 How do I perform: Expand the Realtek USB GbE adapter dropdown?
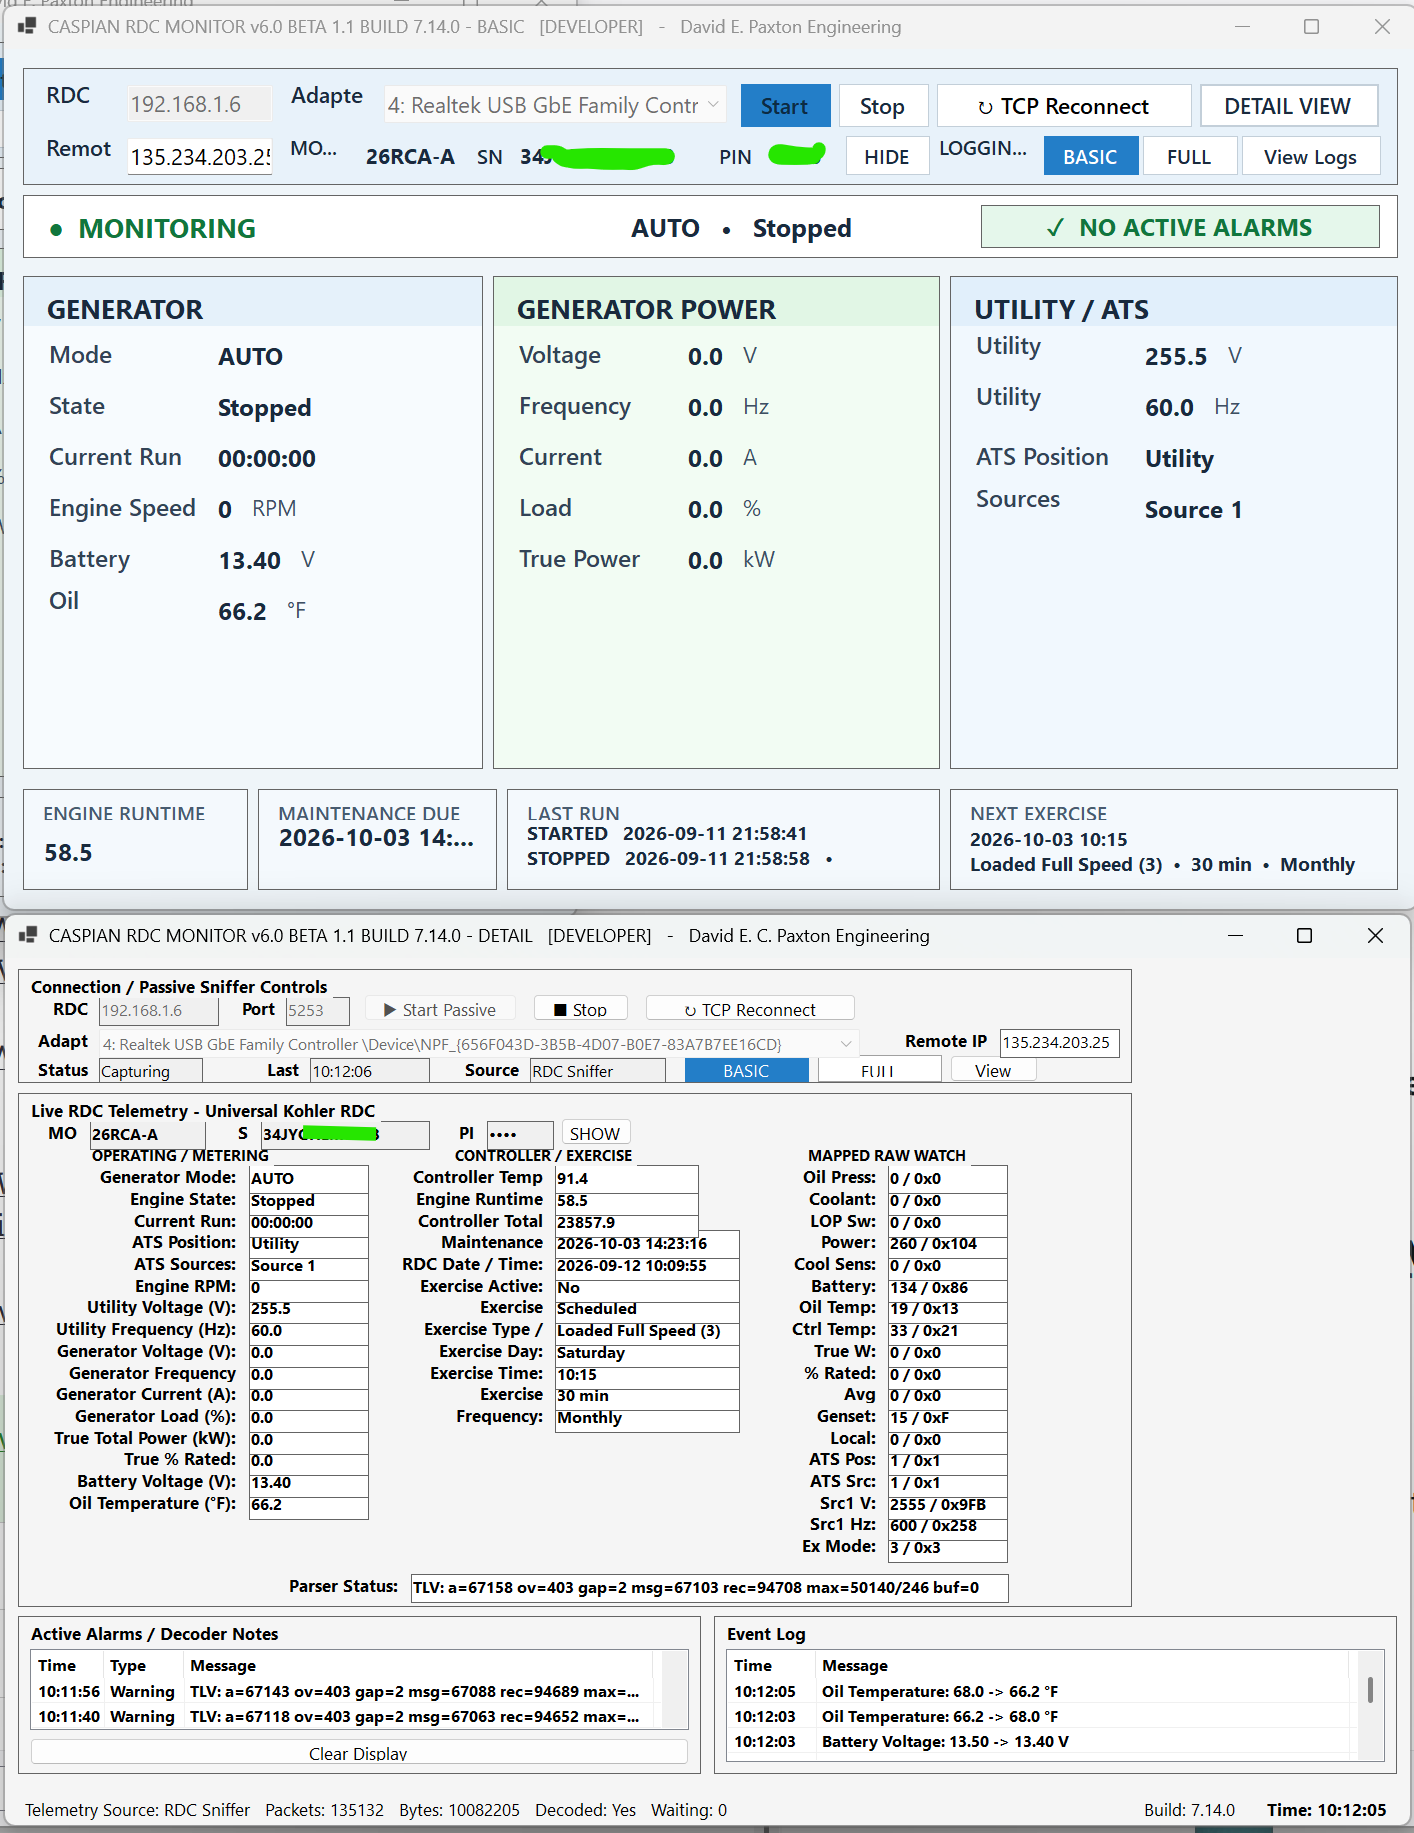pos(555,105)
